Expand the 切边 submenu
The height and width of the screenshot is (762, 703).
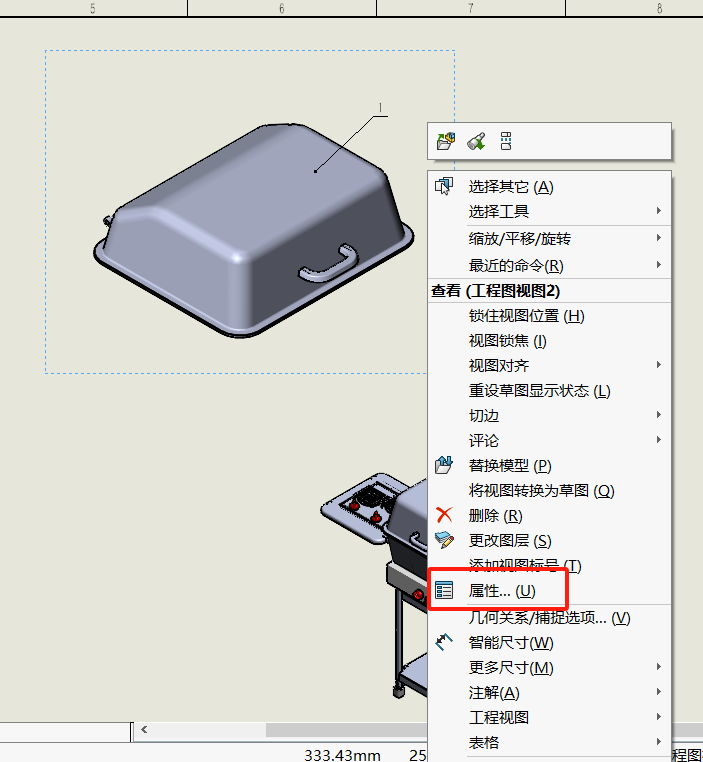(659, 415)
